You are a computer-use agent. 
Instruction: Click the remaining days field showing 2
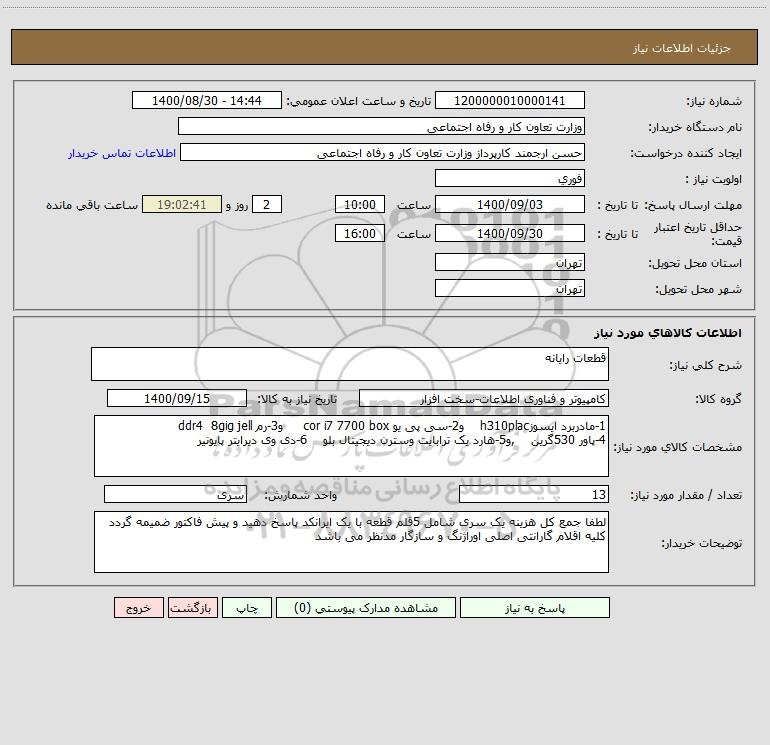pyautogui.click(x=267, y=204)
